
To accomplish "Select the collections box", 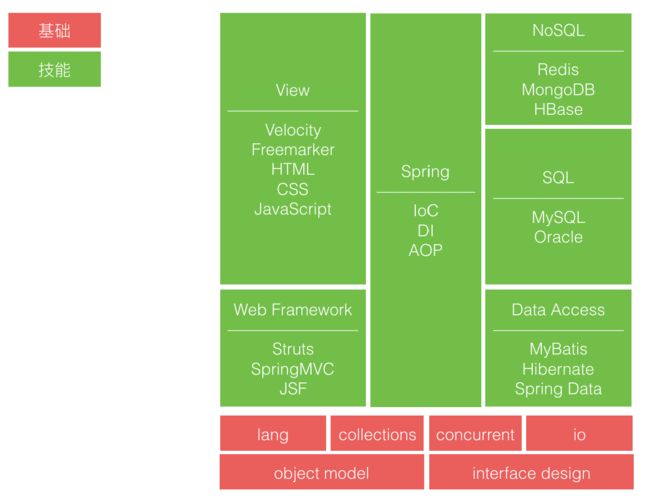I will coord(377,433).
